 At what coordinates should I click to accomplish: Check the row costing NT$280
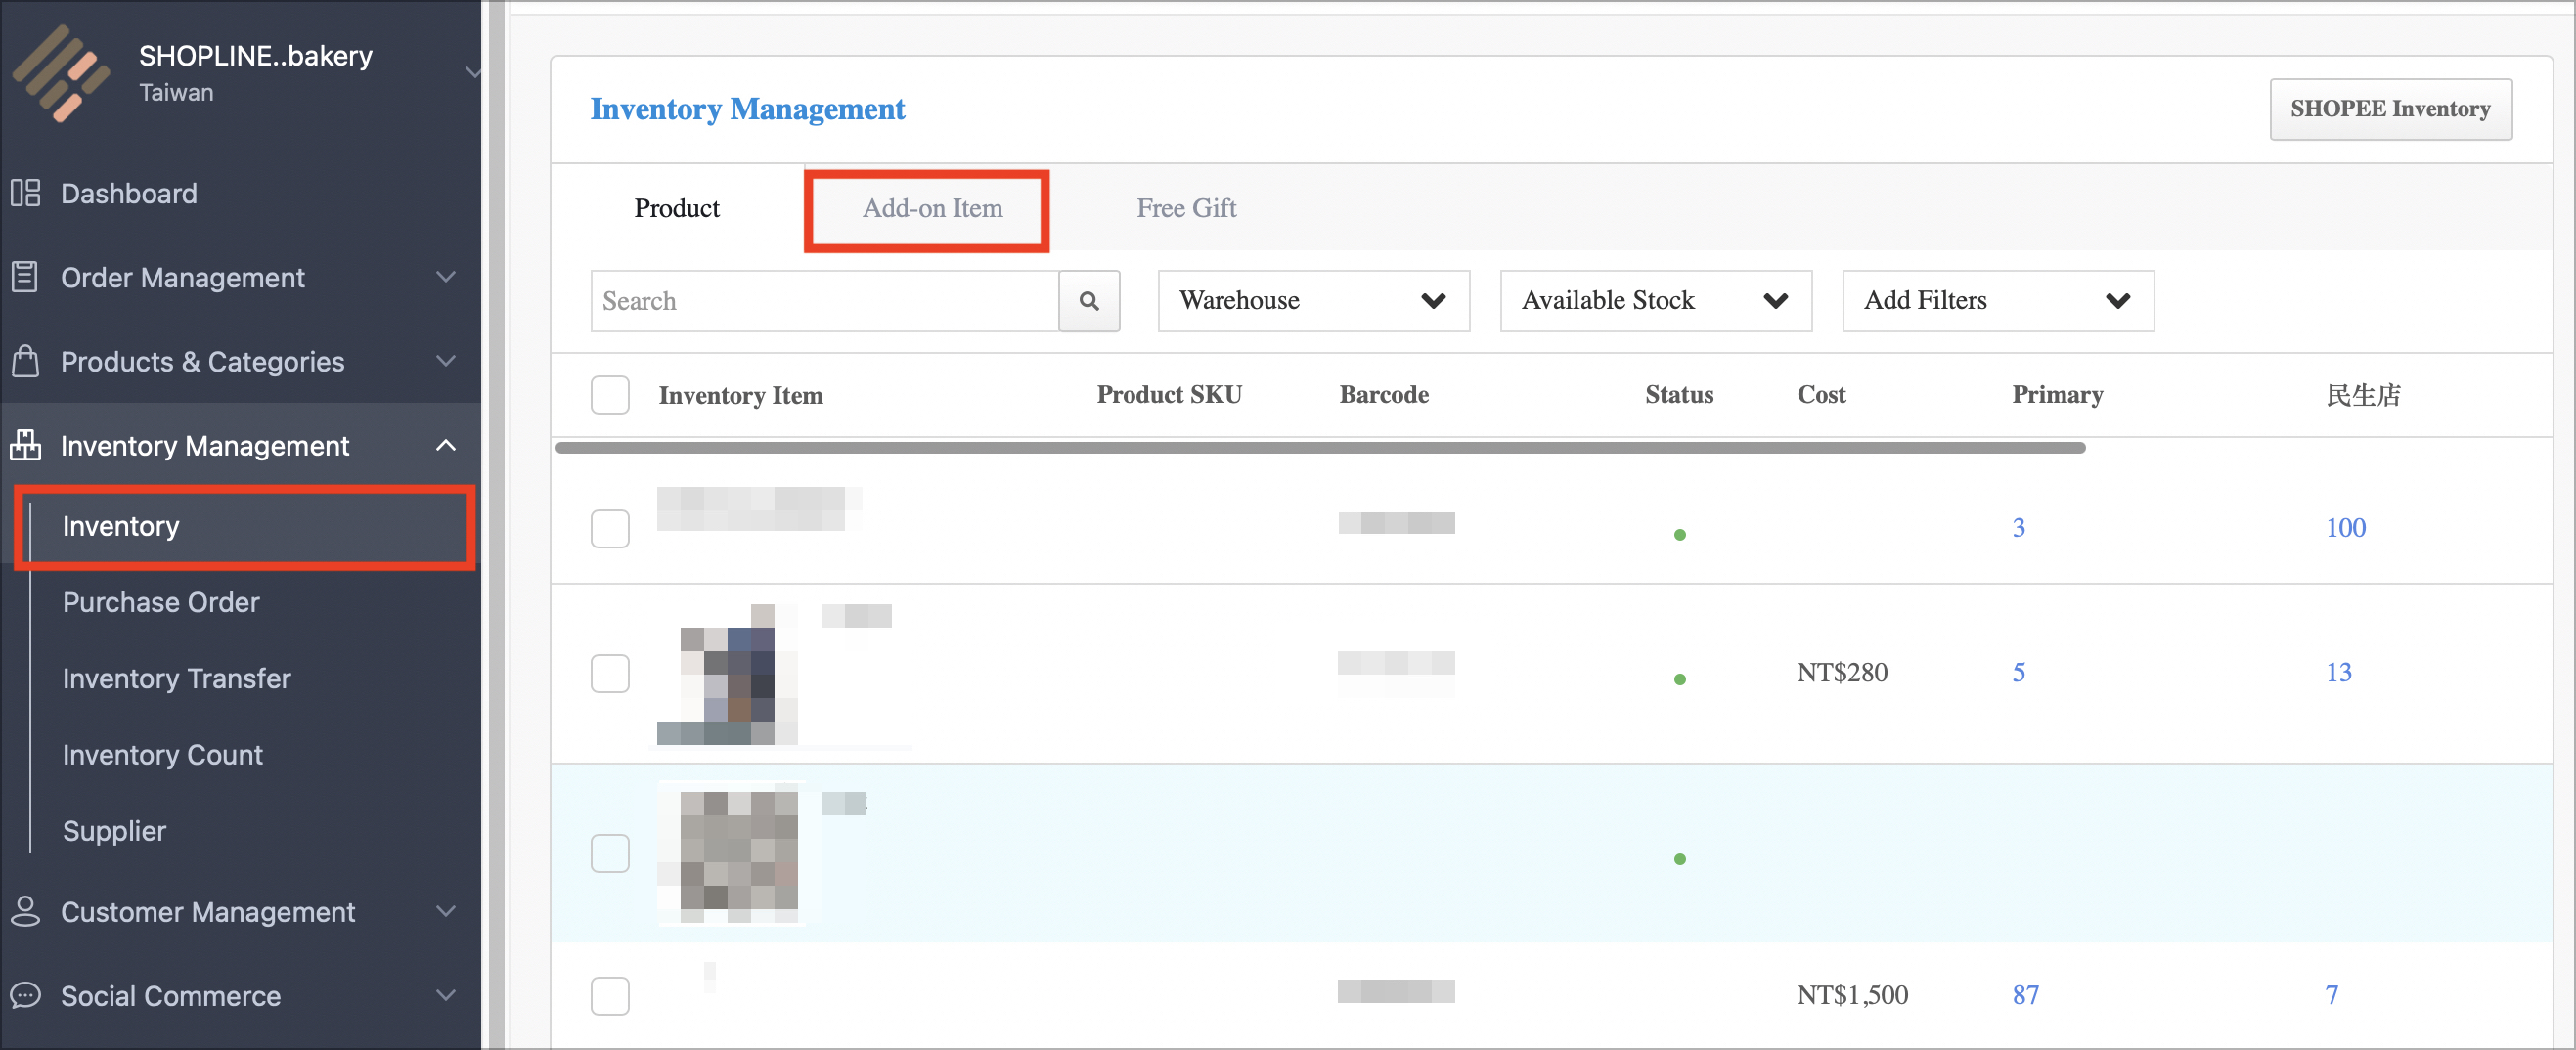[610, 673]
